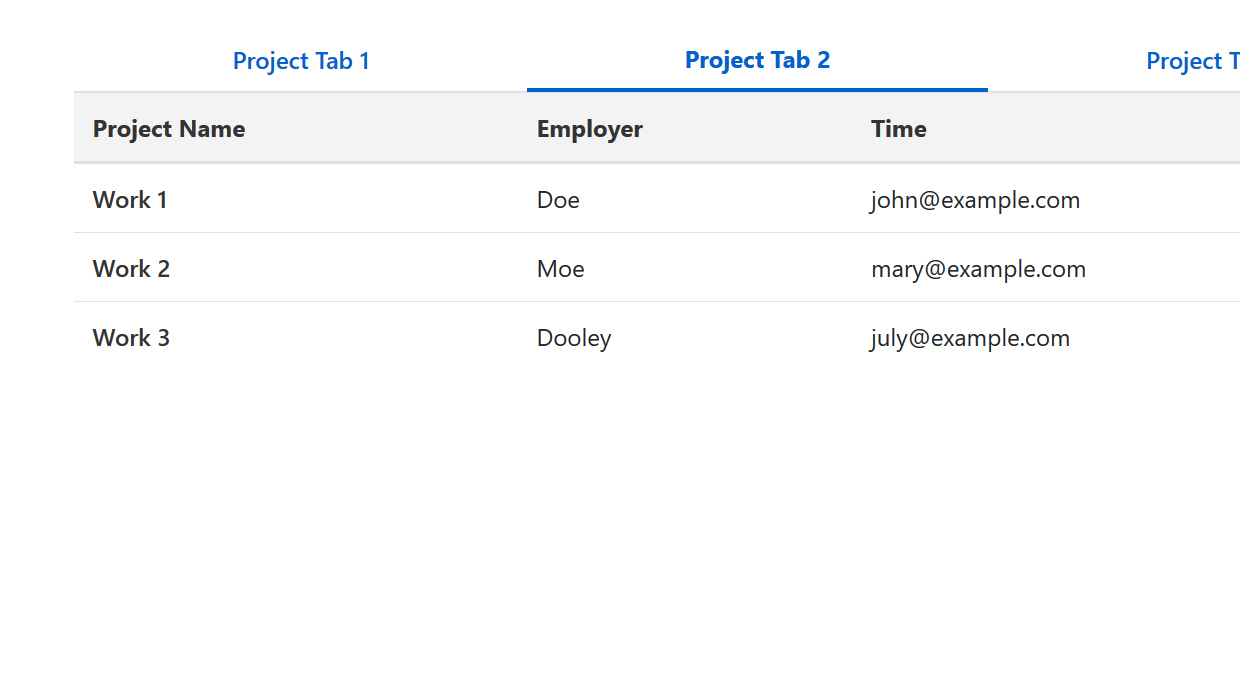Screen dimensions: 1240x682
Task: Select the Work 1 project name cell
Action: tap(130, 200)
